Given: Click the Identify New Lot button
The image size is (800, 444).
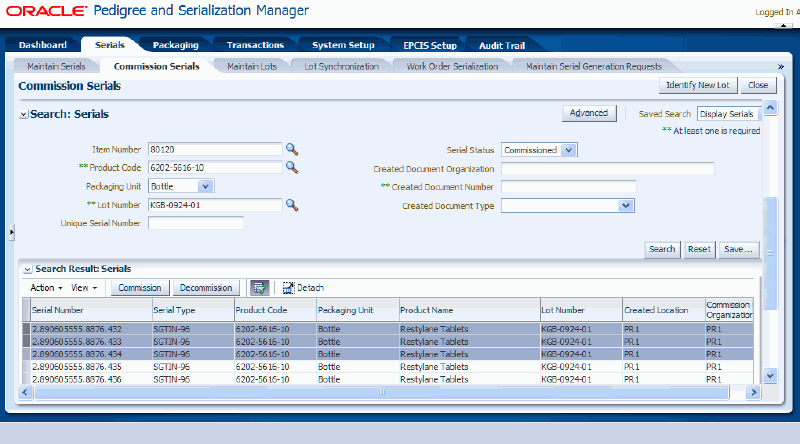Looking at the screenshot, I should click(x=698, y=85).
